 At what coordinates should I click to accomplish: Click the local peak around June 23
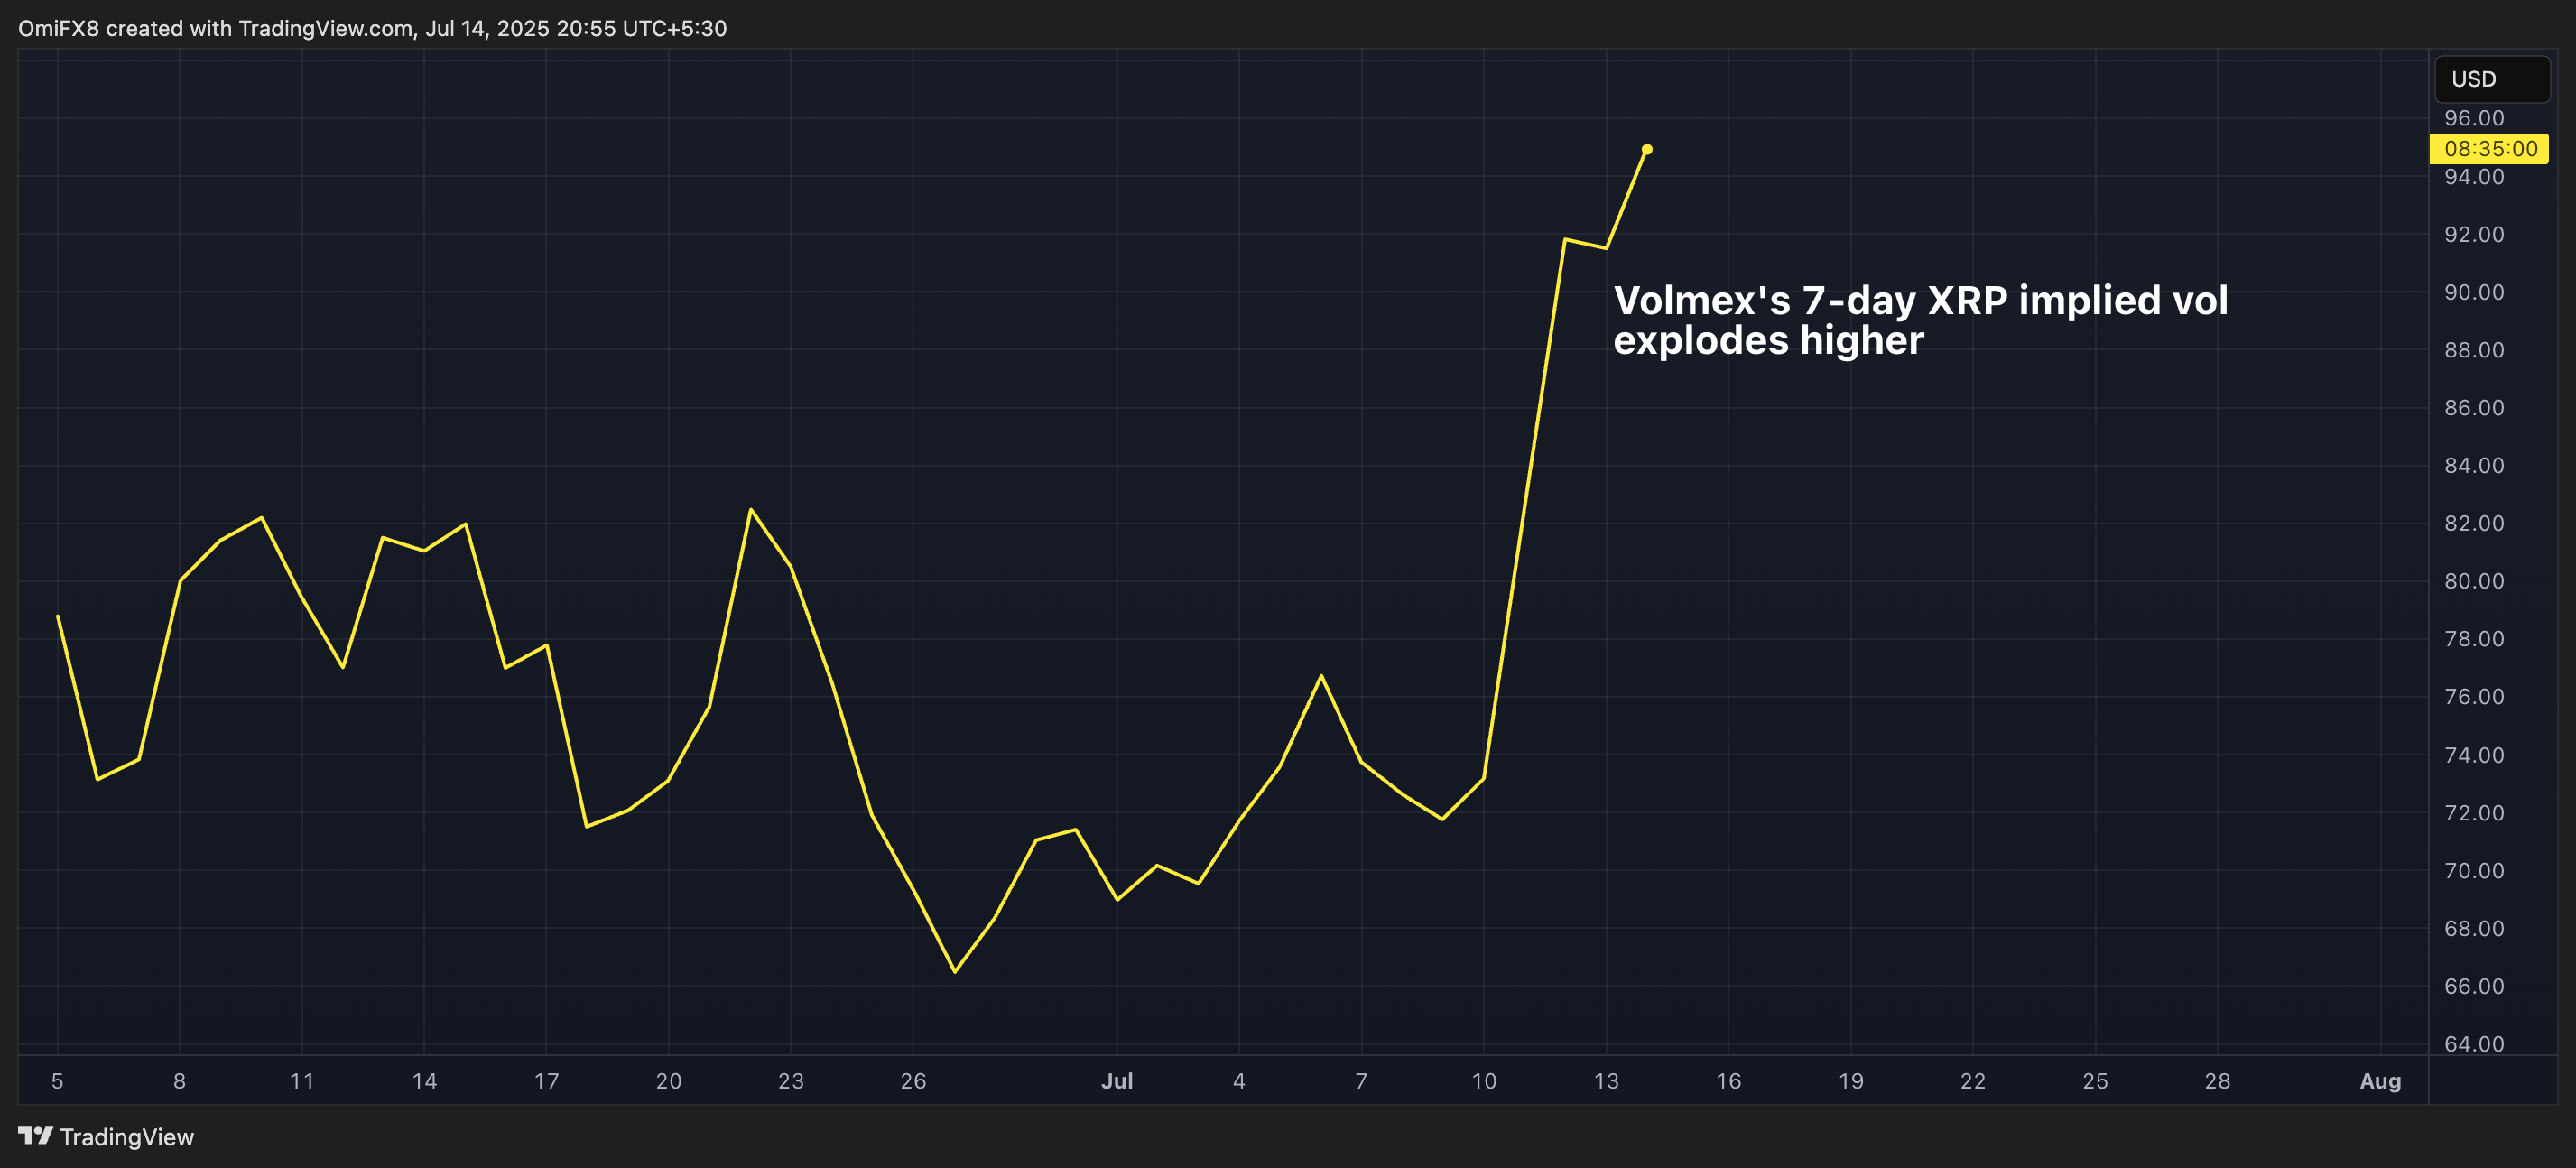pos(752,510)
